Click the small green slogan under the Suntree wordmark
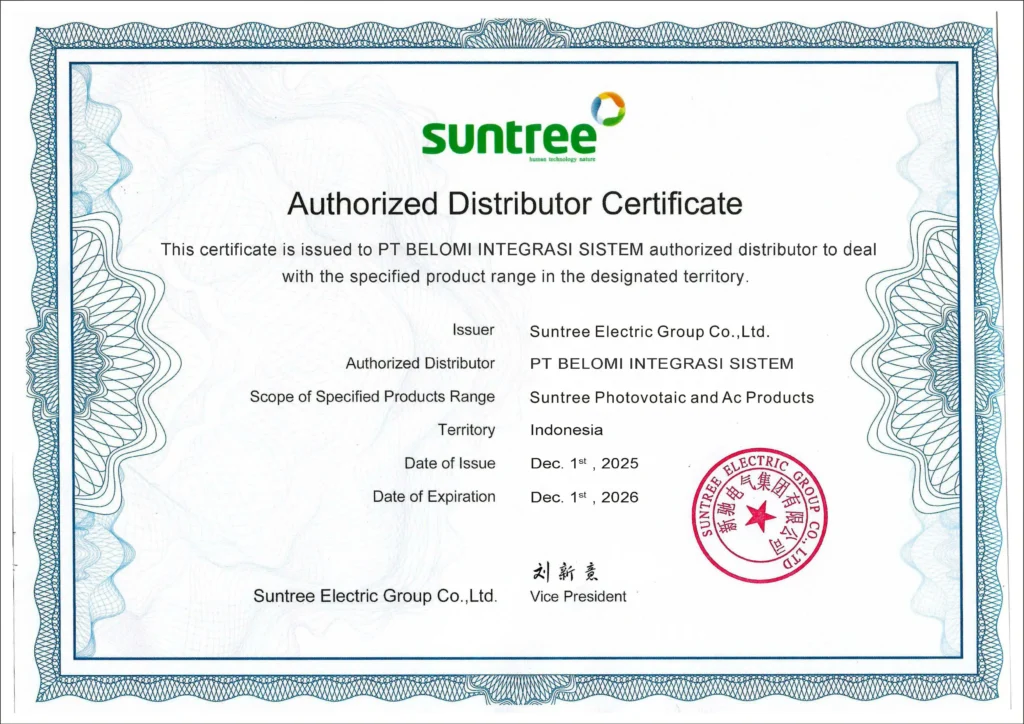This screenshot has height=724, width=1024. pos(562,159)
